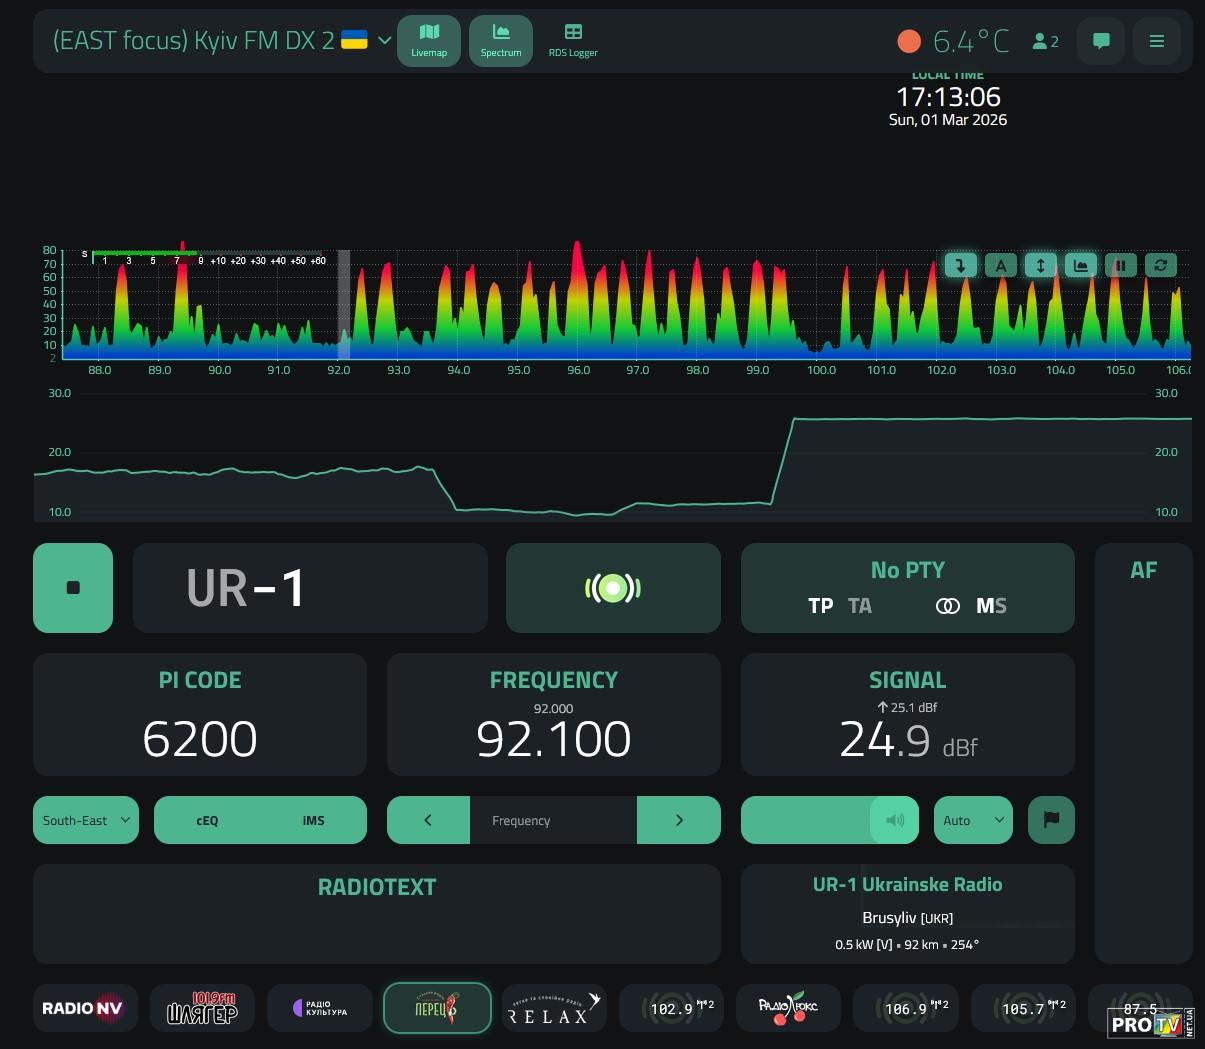Tune up with right arrow button

tap(679, 820)
